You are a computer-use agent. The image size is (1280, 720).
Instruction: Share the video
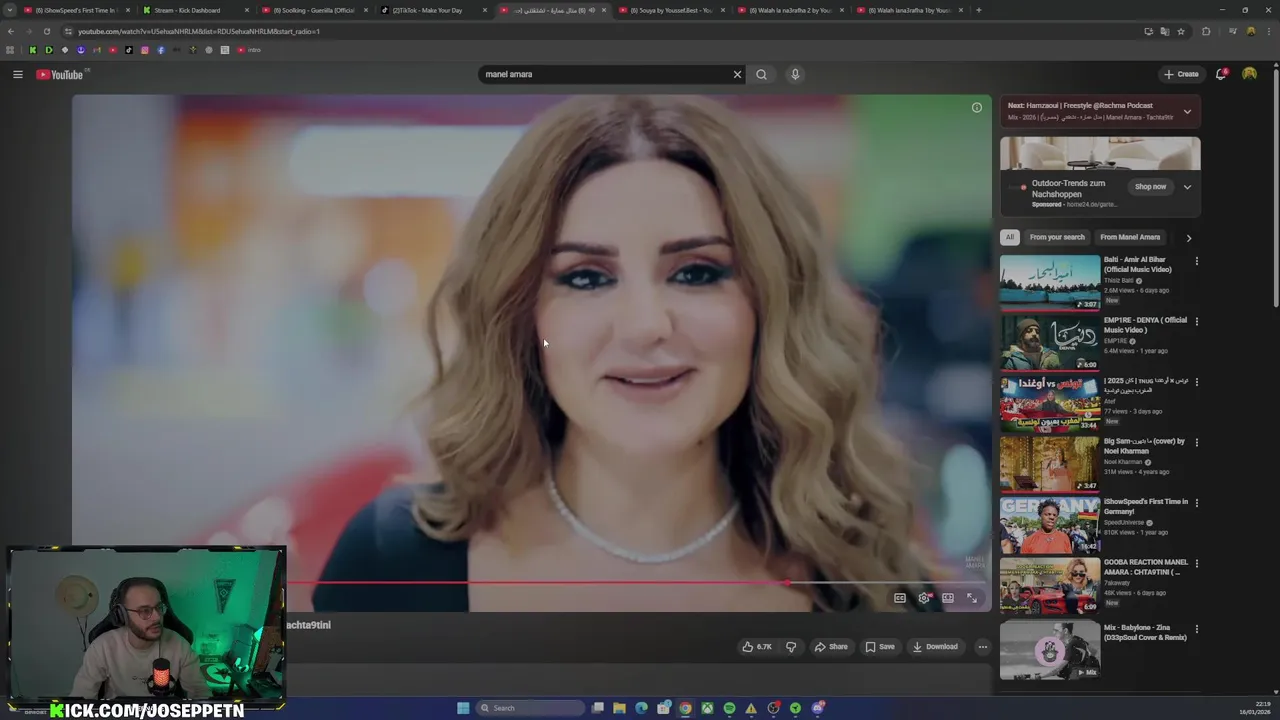(x=831, y=647)
